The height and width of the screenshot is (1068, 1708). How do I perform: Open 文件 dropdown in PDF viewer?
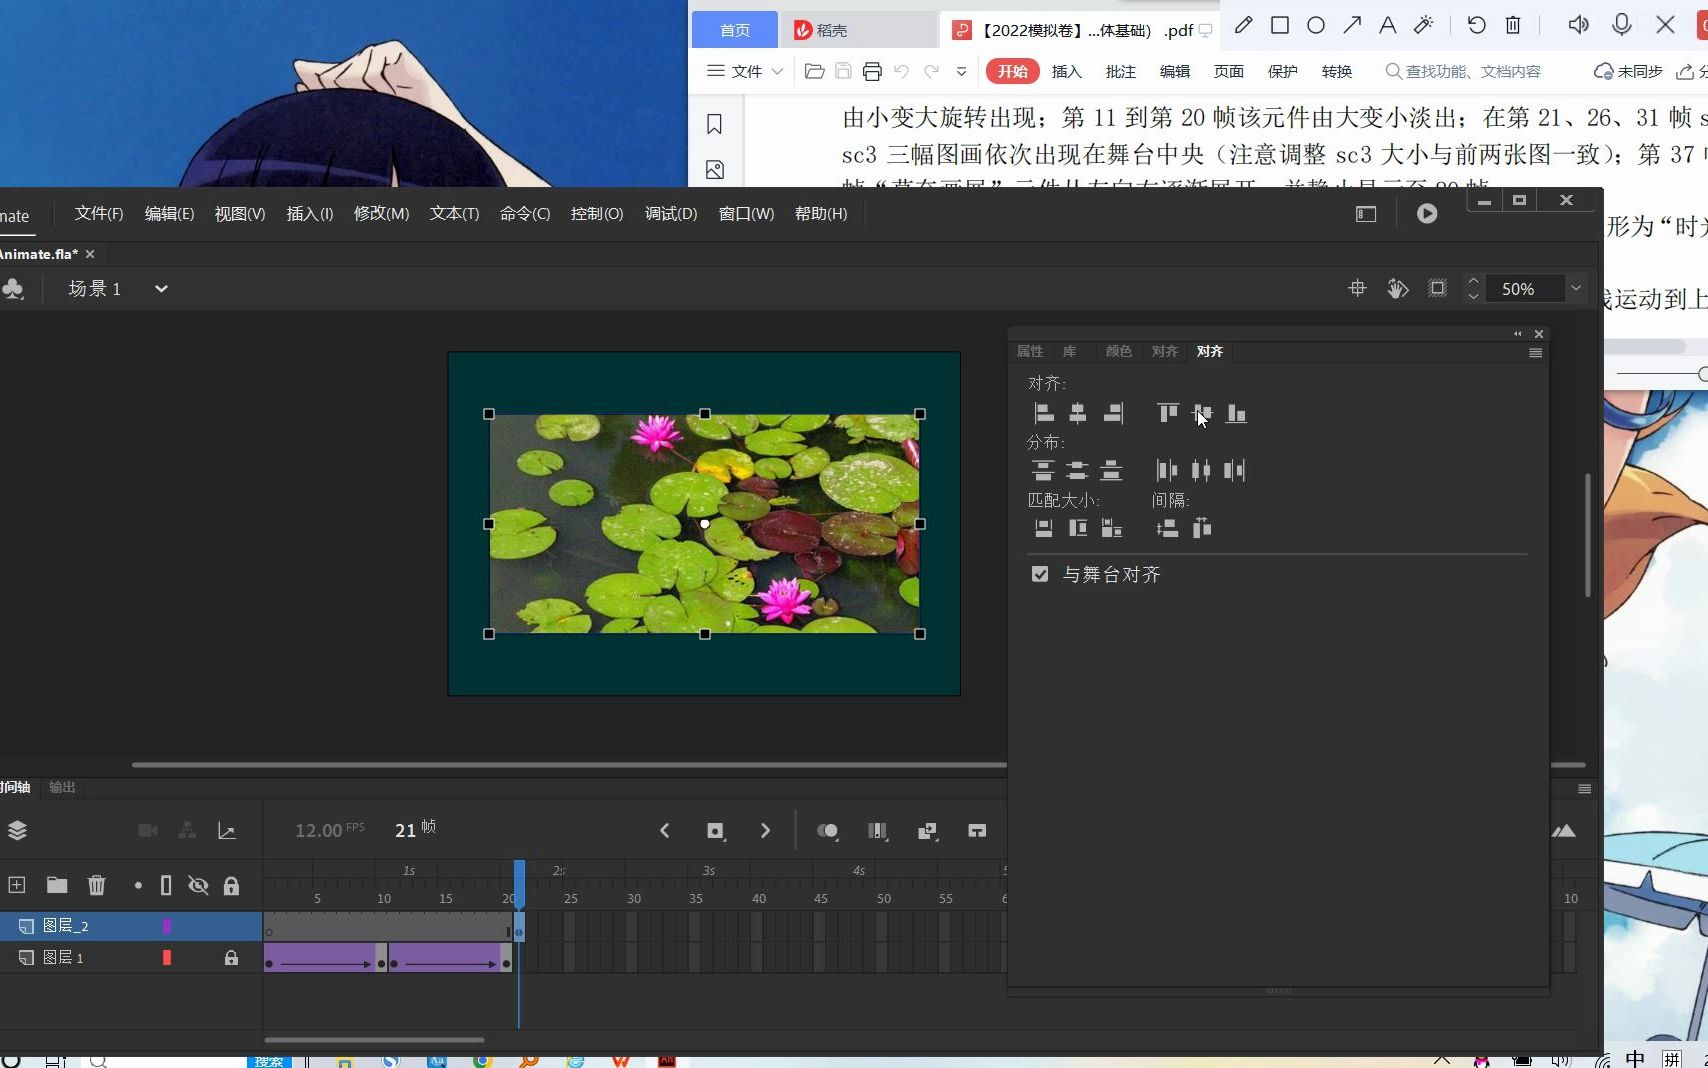(745, 71)
